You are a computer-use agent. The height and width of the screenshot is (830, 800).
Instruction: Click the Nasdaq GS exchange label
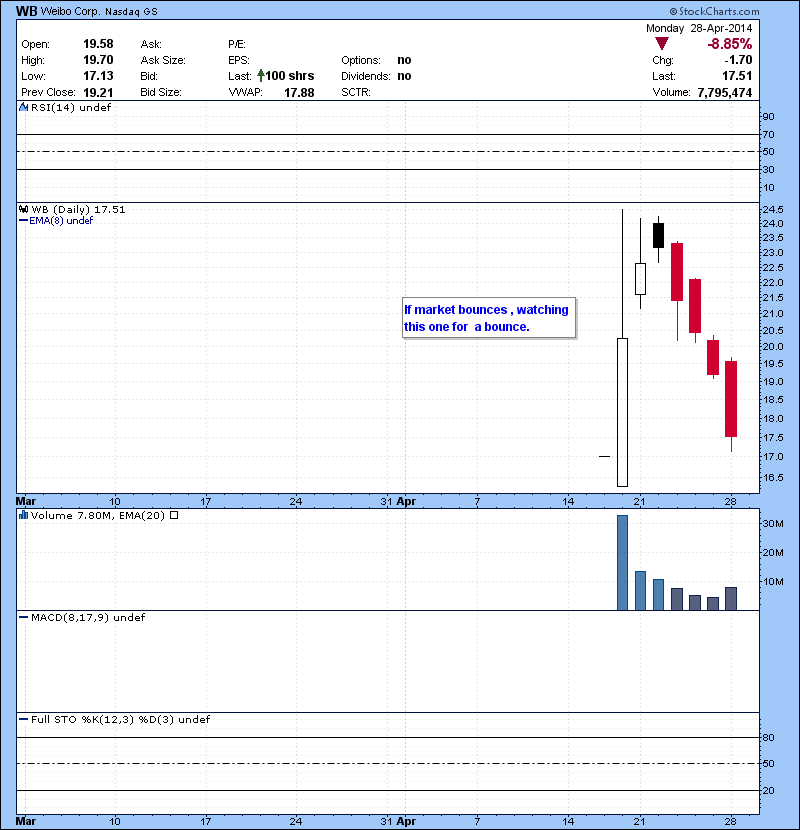pyautogui.click(x=131, y=12)
